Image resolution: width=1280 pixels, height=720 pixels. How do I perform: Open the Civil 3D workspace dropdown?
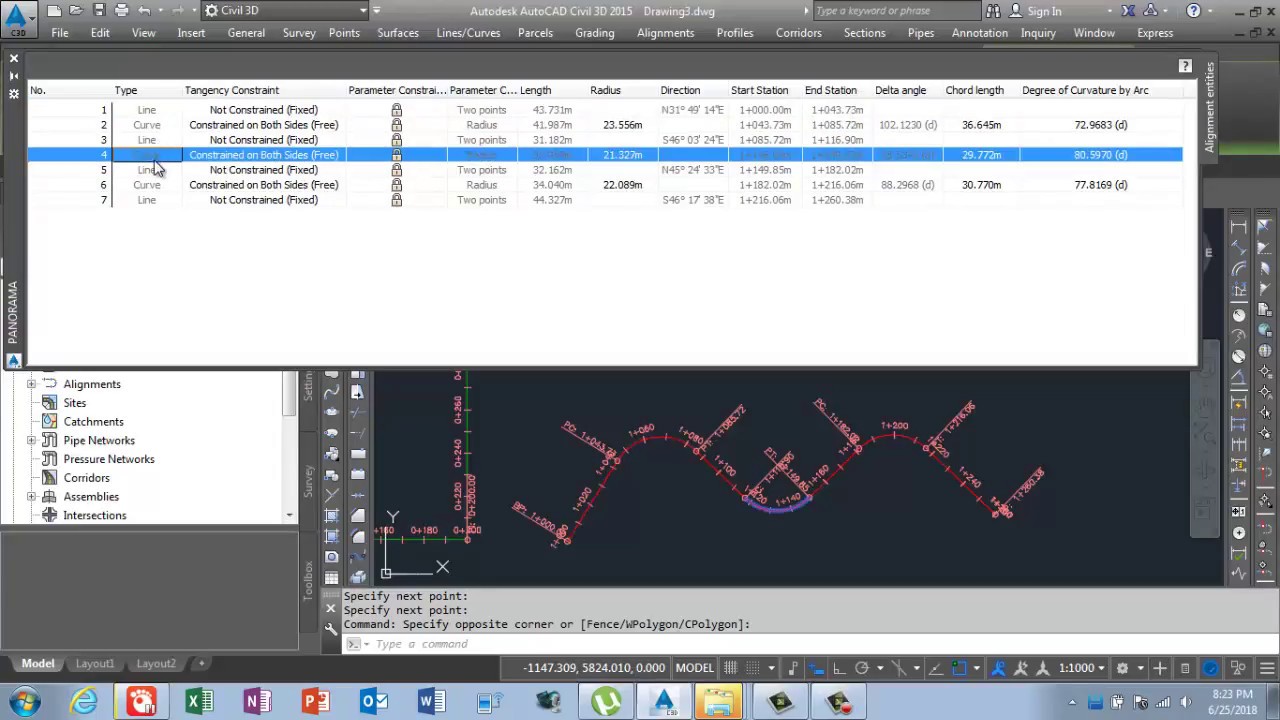pyautogui.click(x=285, y=10)
